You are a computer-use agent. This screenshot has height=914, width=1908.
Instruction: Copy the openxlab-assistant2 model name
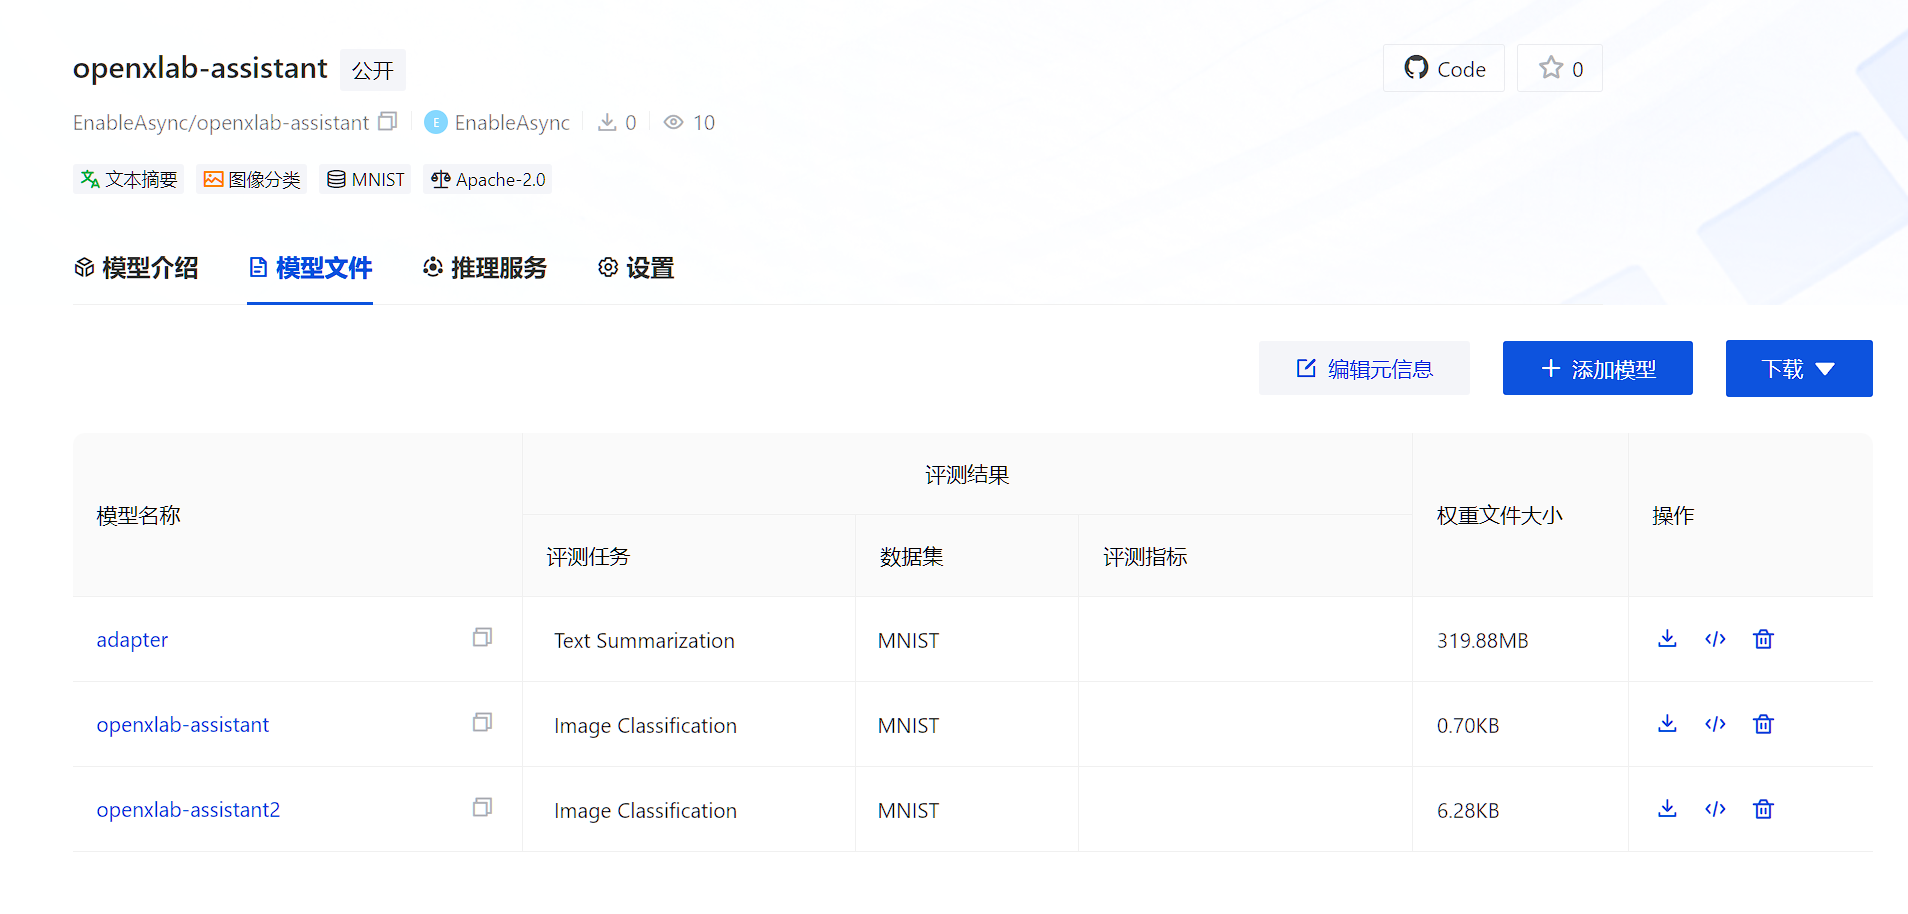pos(482,808)
